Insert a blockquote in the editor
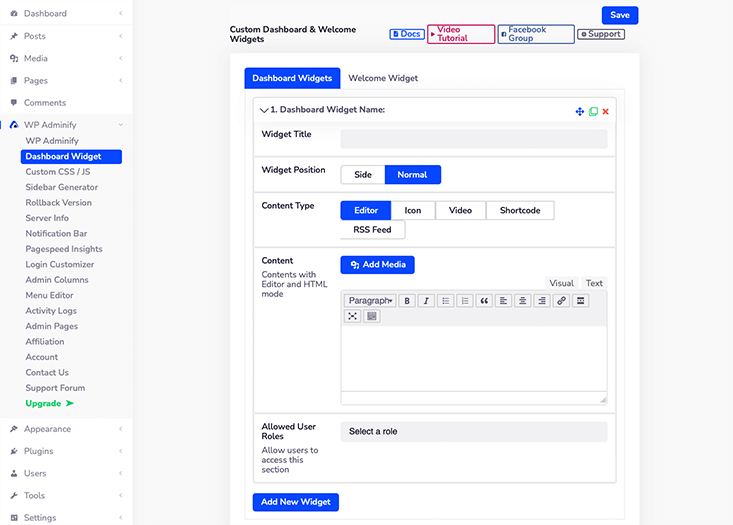 pyautogui.click(x=484, y=300)
